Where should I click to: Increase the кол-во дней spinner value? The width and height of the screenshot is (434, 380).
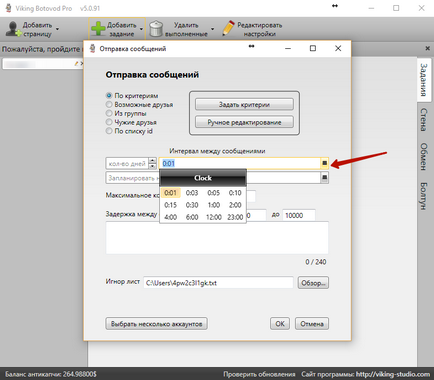[x=152, y=161]
